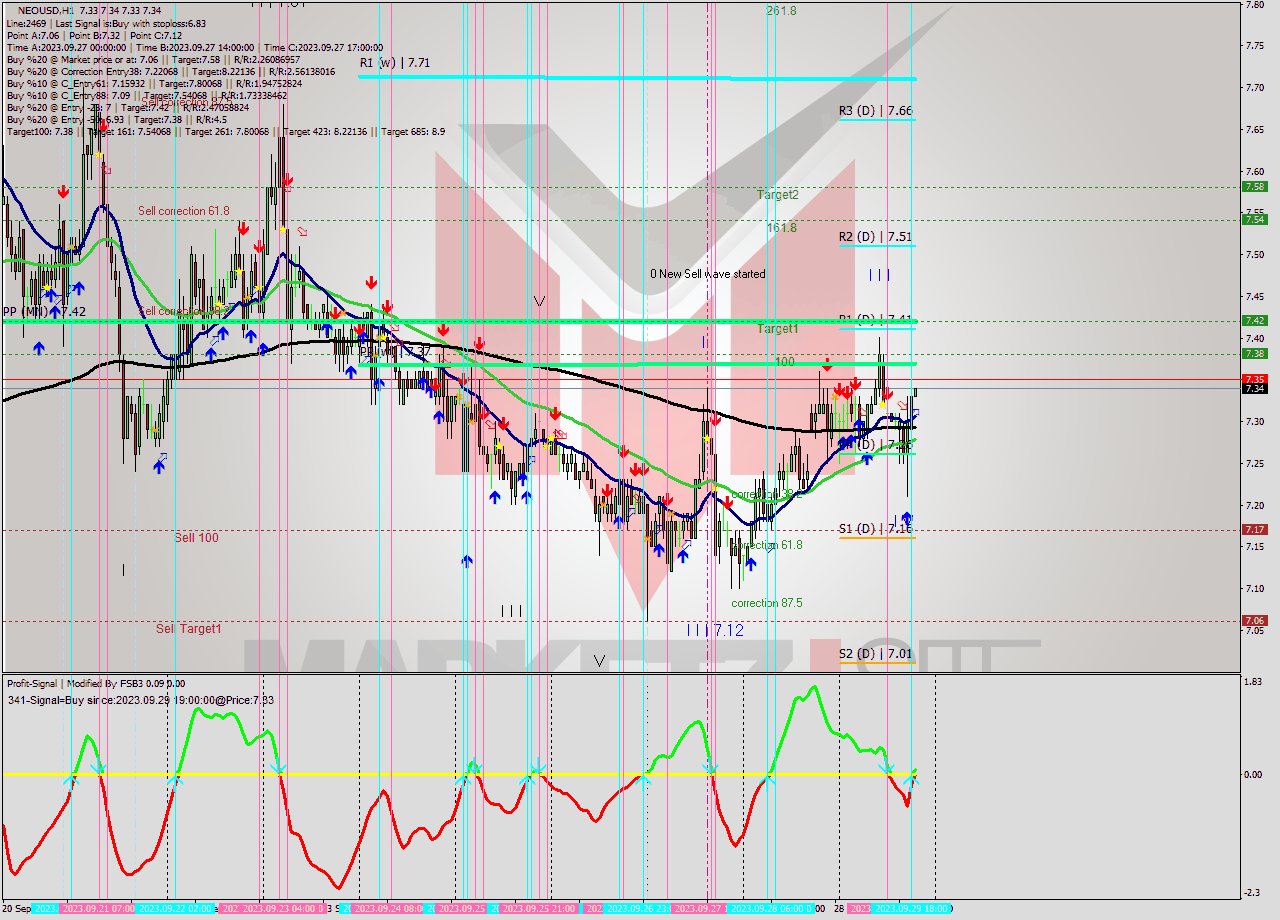Screen dimensions: 1280x920
Task: Click the black 7.34 current price tag
Action: (x=1254, y=388)
